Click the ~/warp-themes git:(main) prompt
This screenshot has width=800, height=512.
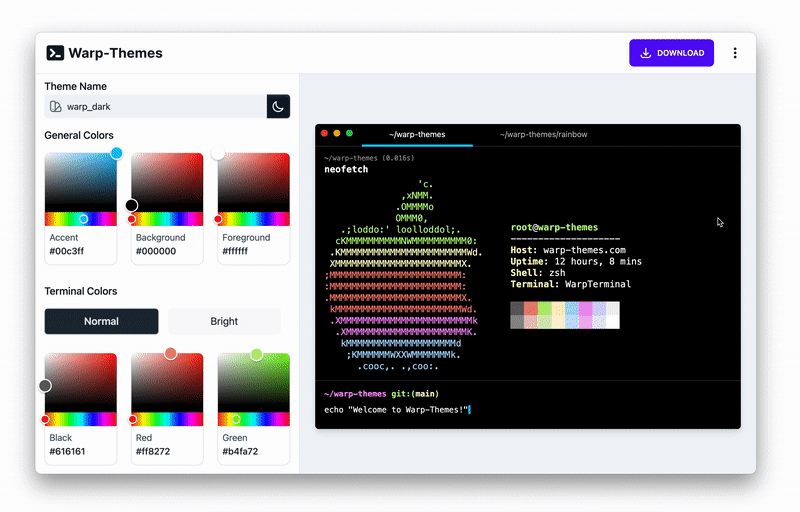[382, 394]
